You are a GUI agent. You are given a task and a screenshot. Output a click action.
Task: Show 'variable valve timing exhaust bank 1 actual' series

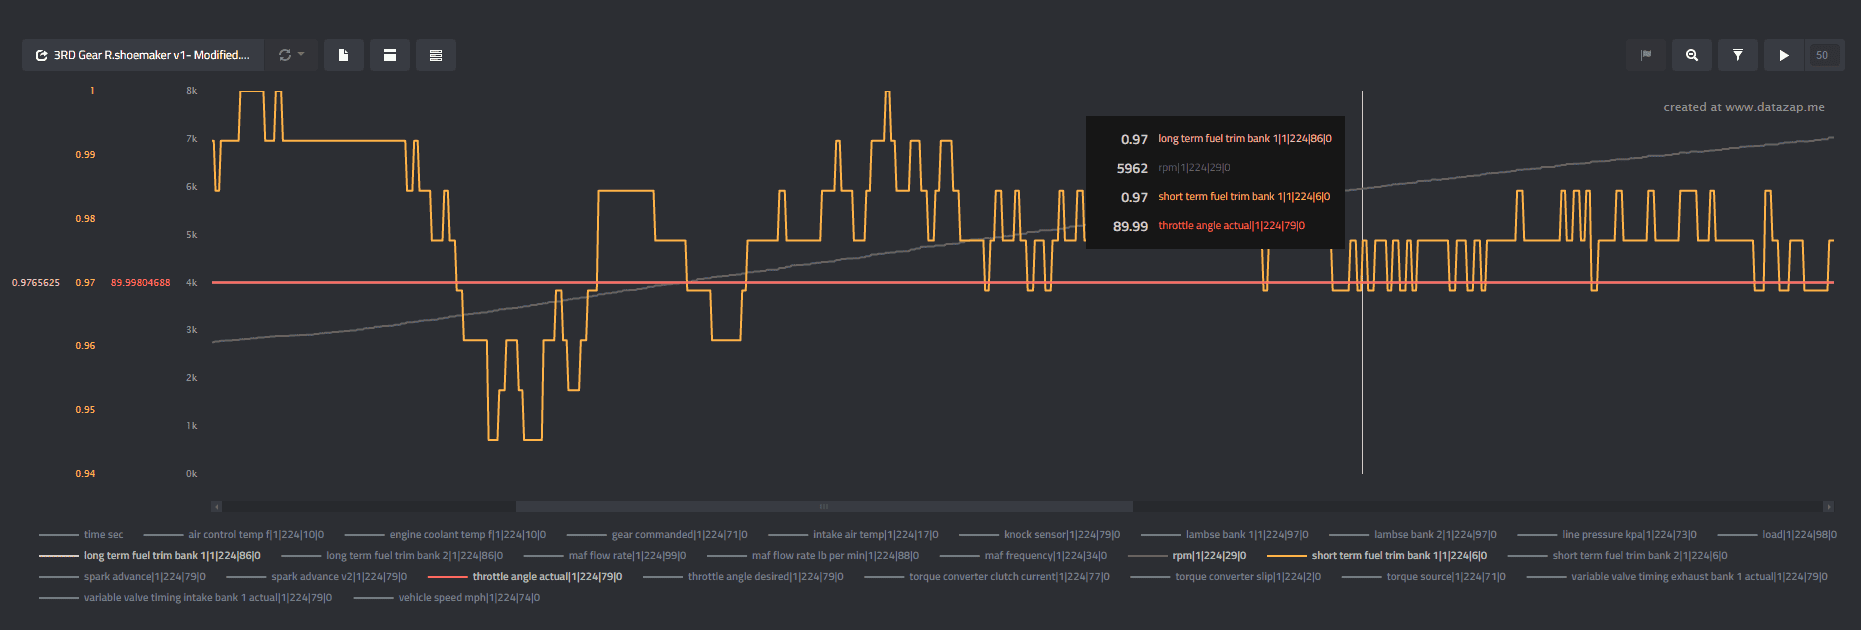click(x=1677, y=577)
